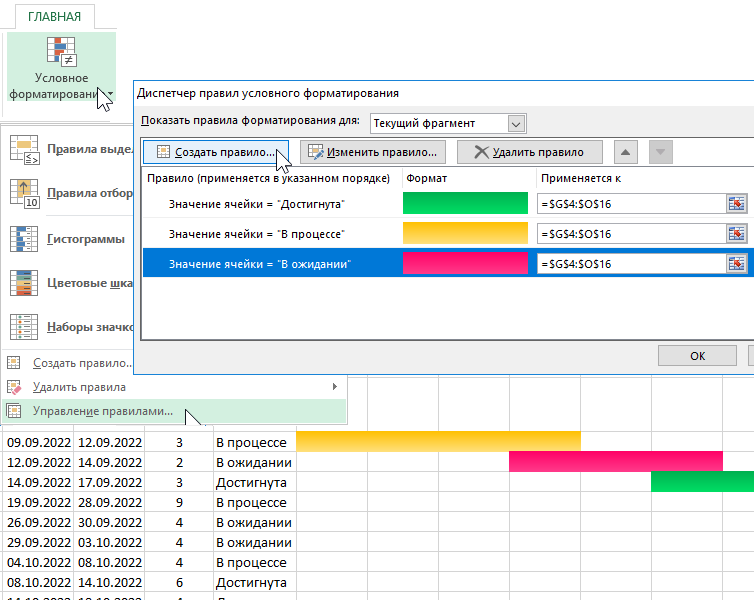Expand the Текущий фрагмент dropdown
This screenshot has height=600, width=754.
click(516, 123)
